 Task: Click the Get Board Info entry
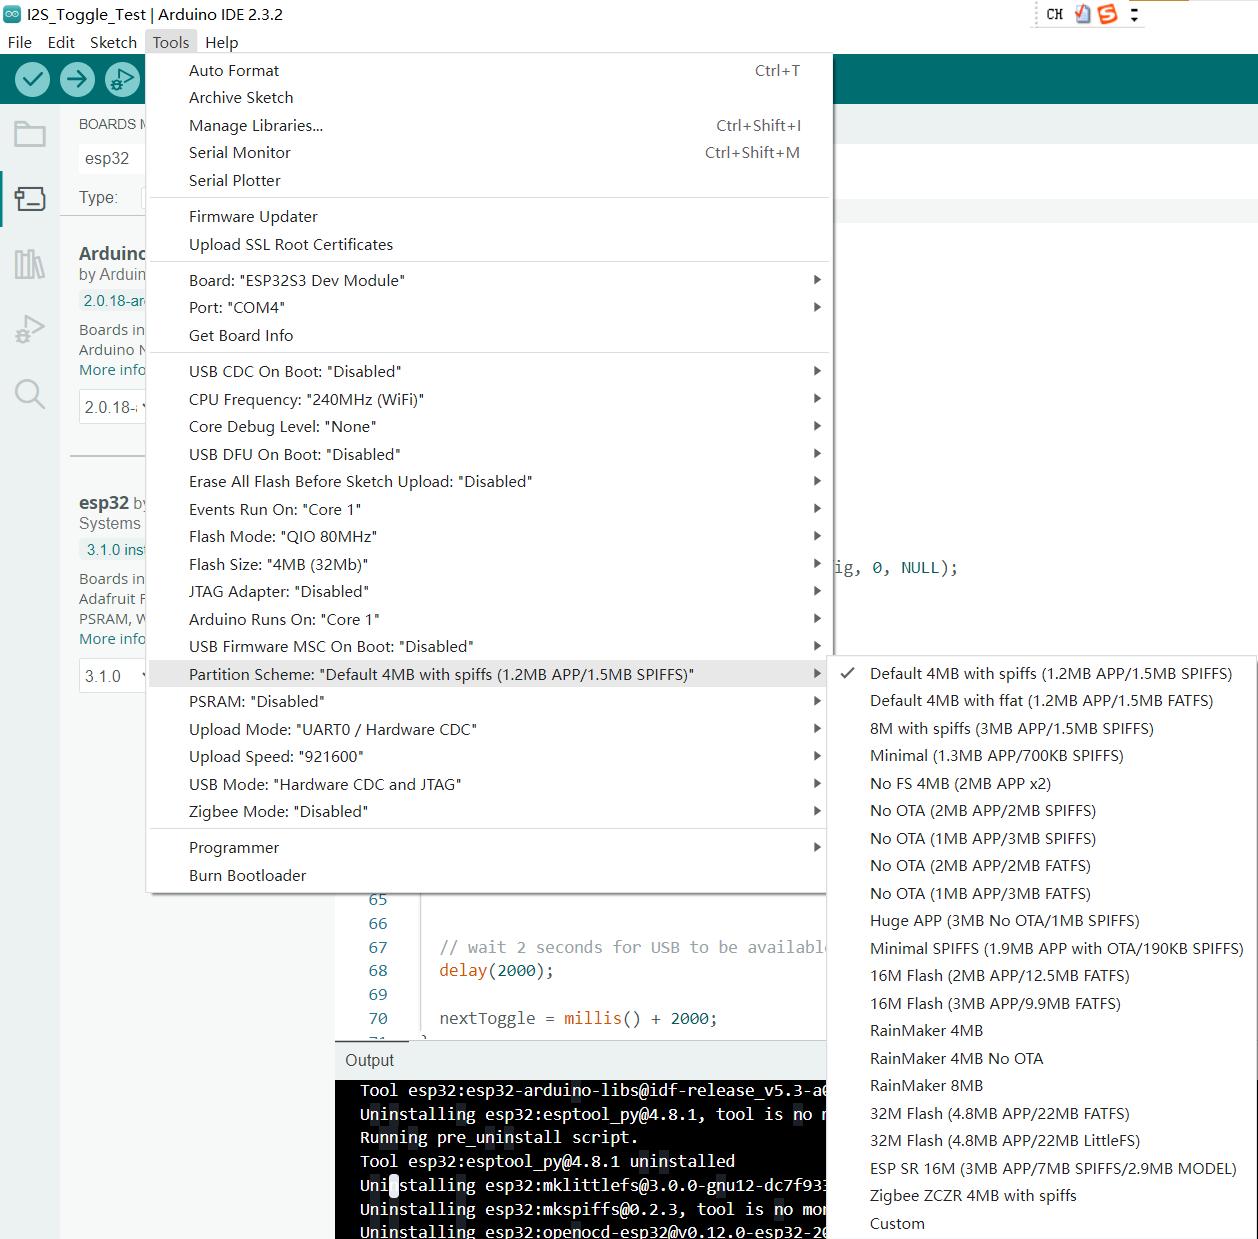click(x=241, y=336)
